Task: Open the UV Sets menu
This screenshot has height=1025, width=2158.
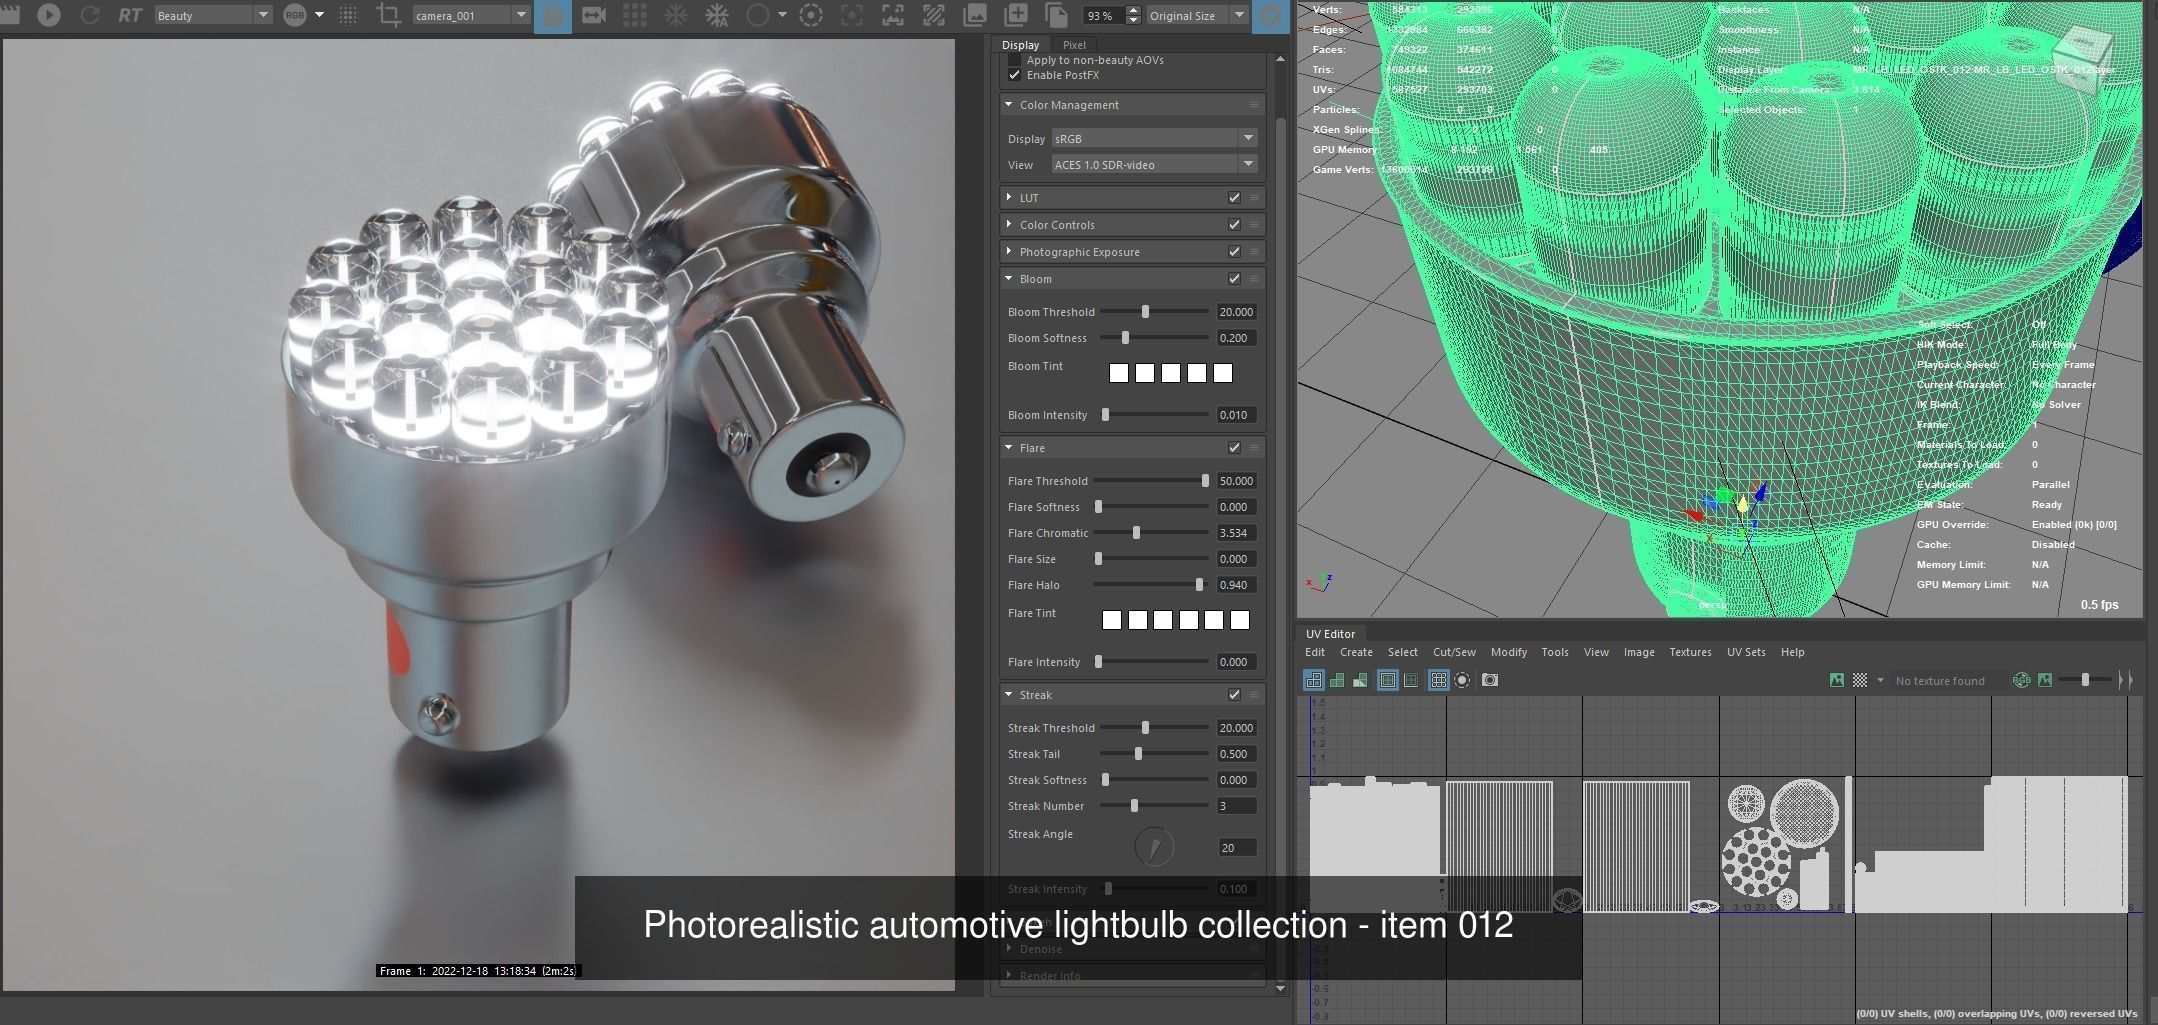Action: (1746, 652)
